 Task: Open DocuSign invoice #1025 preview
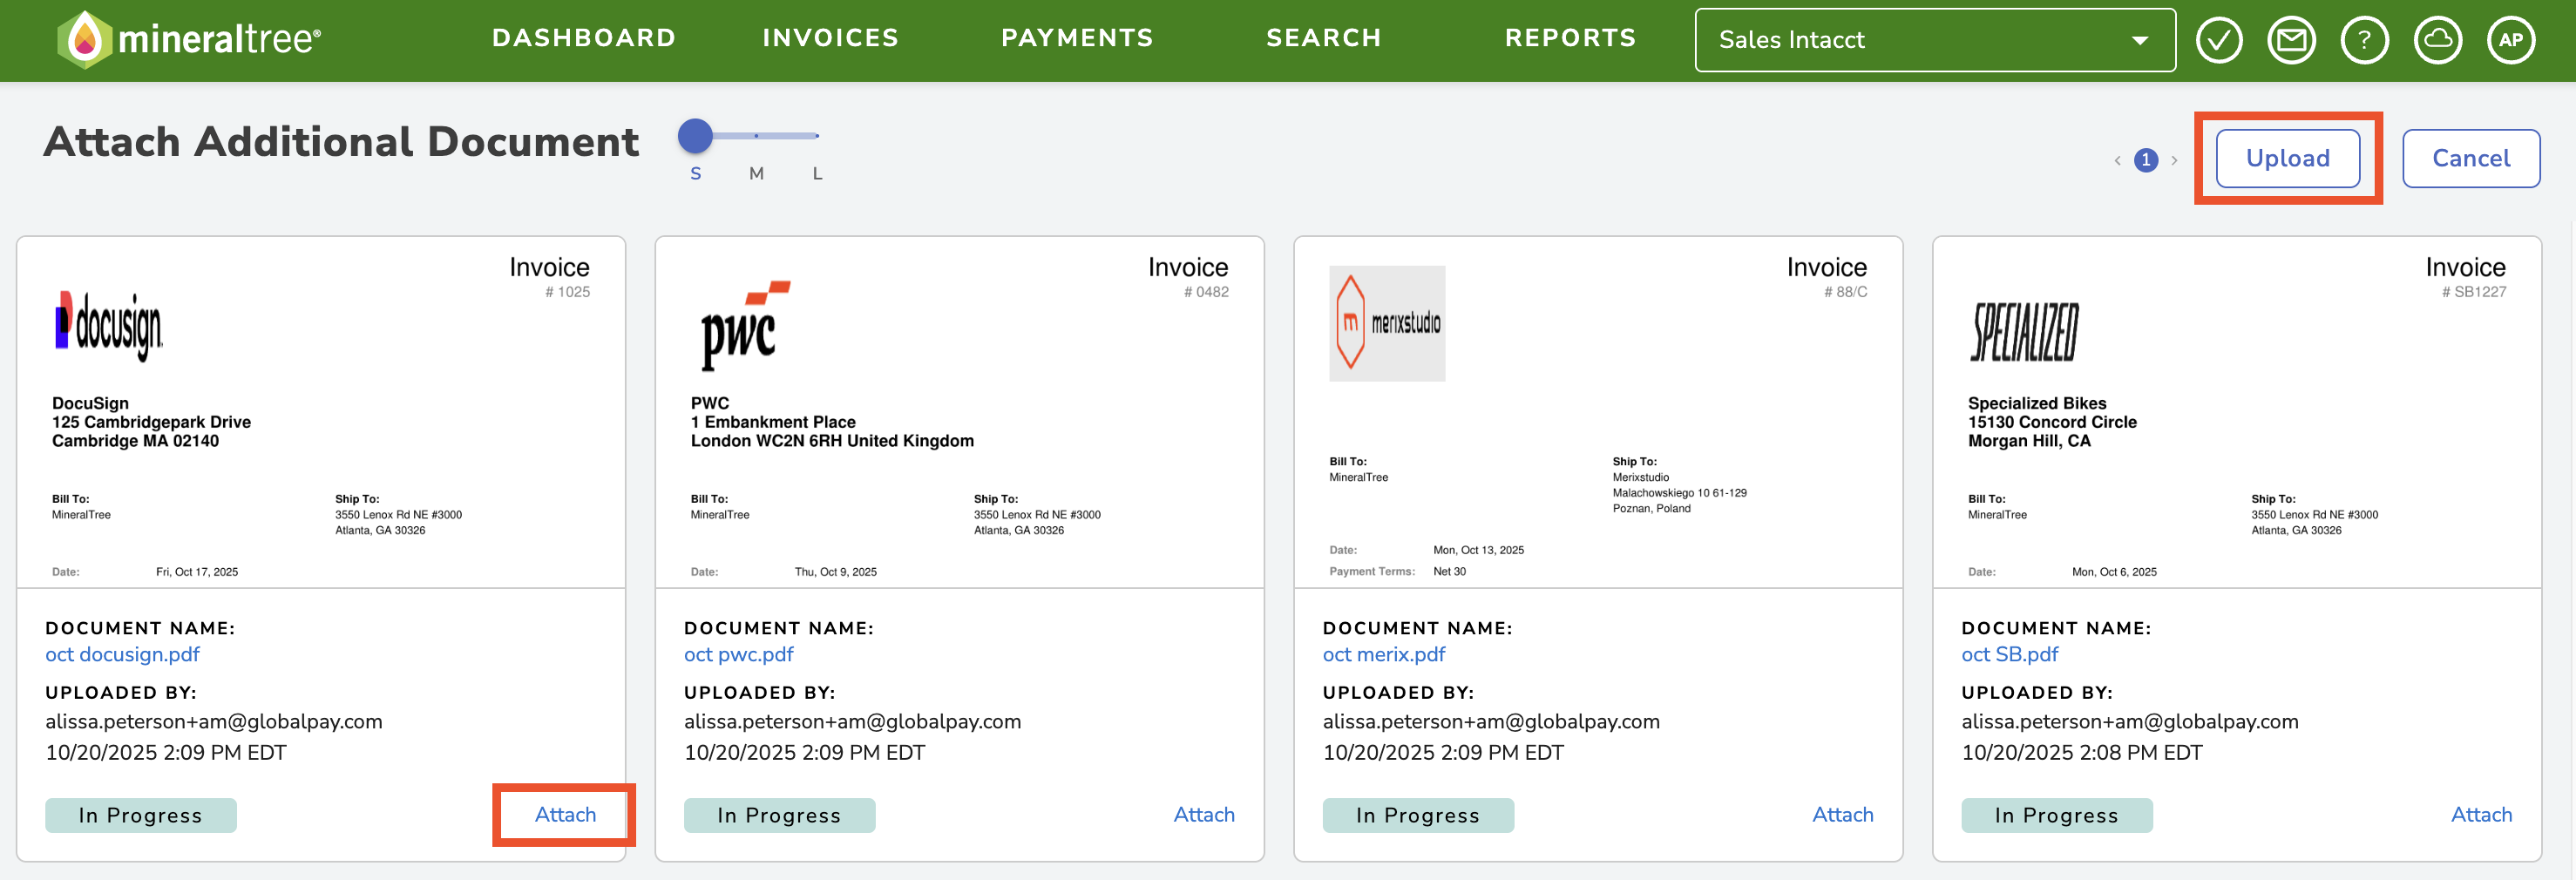click(321, 412)
